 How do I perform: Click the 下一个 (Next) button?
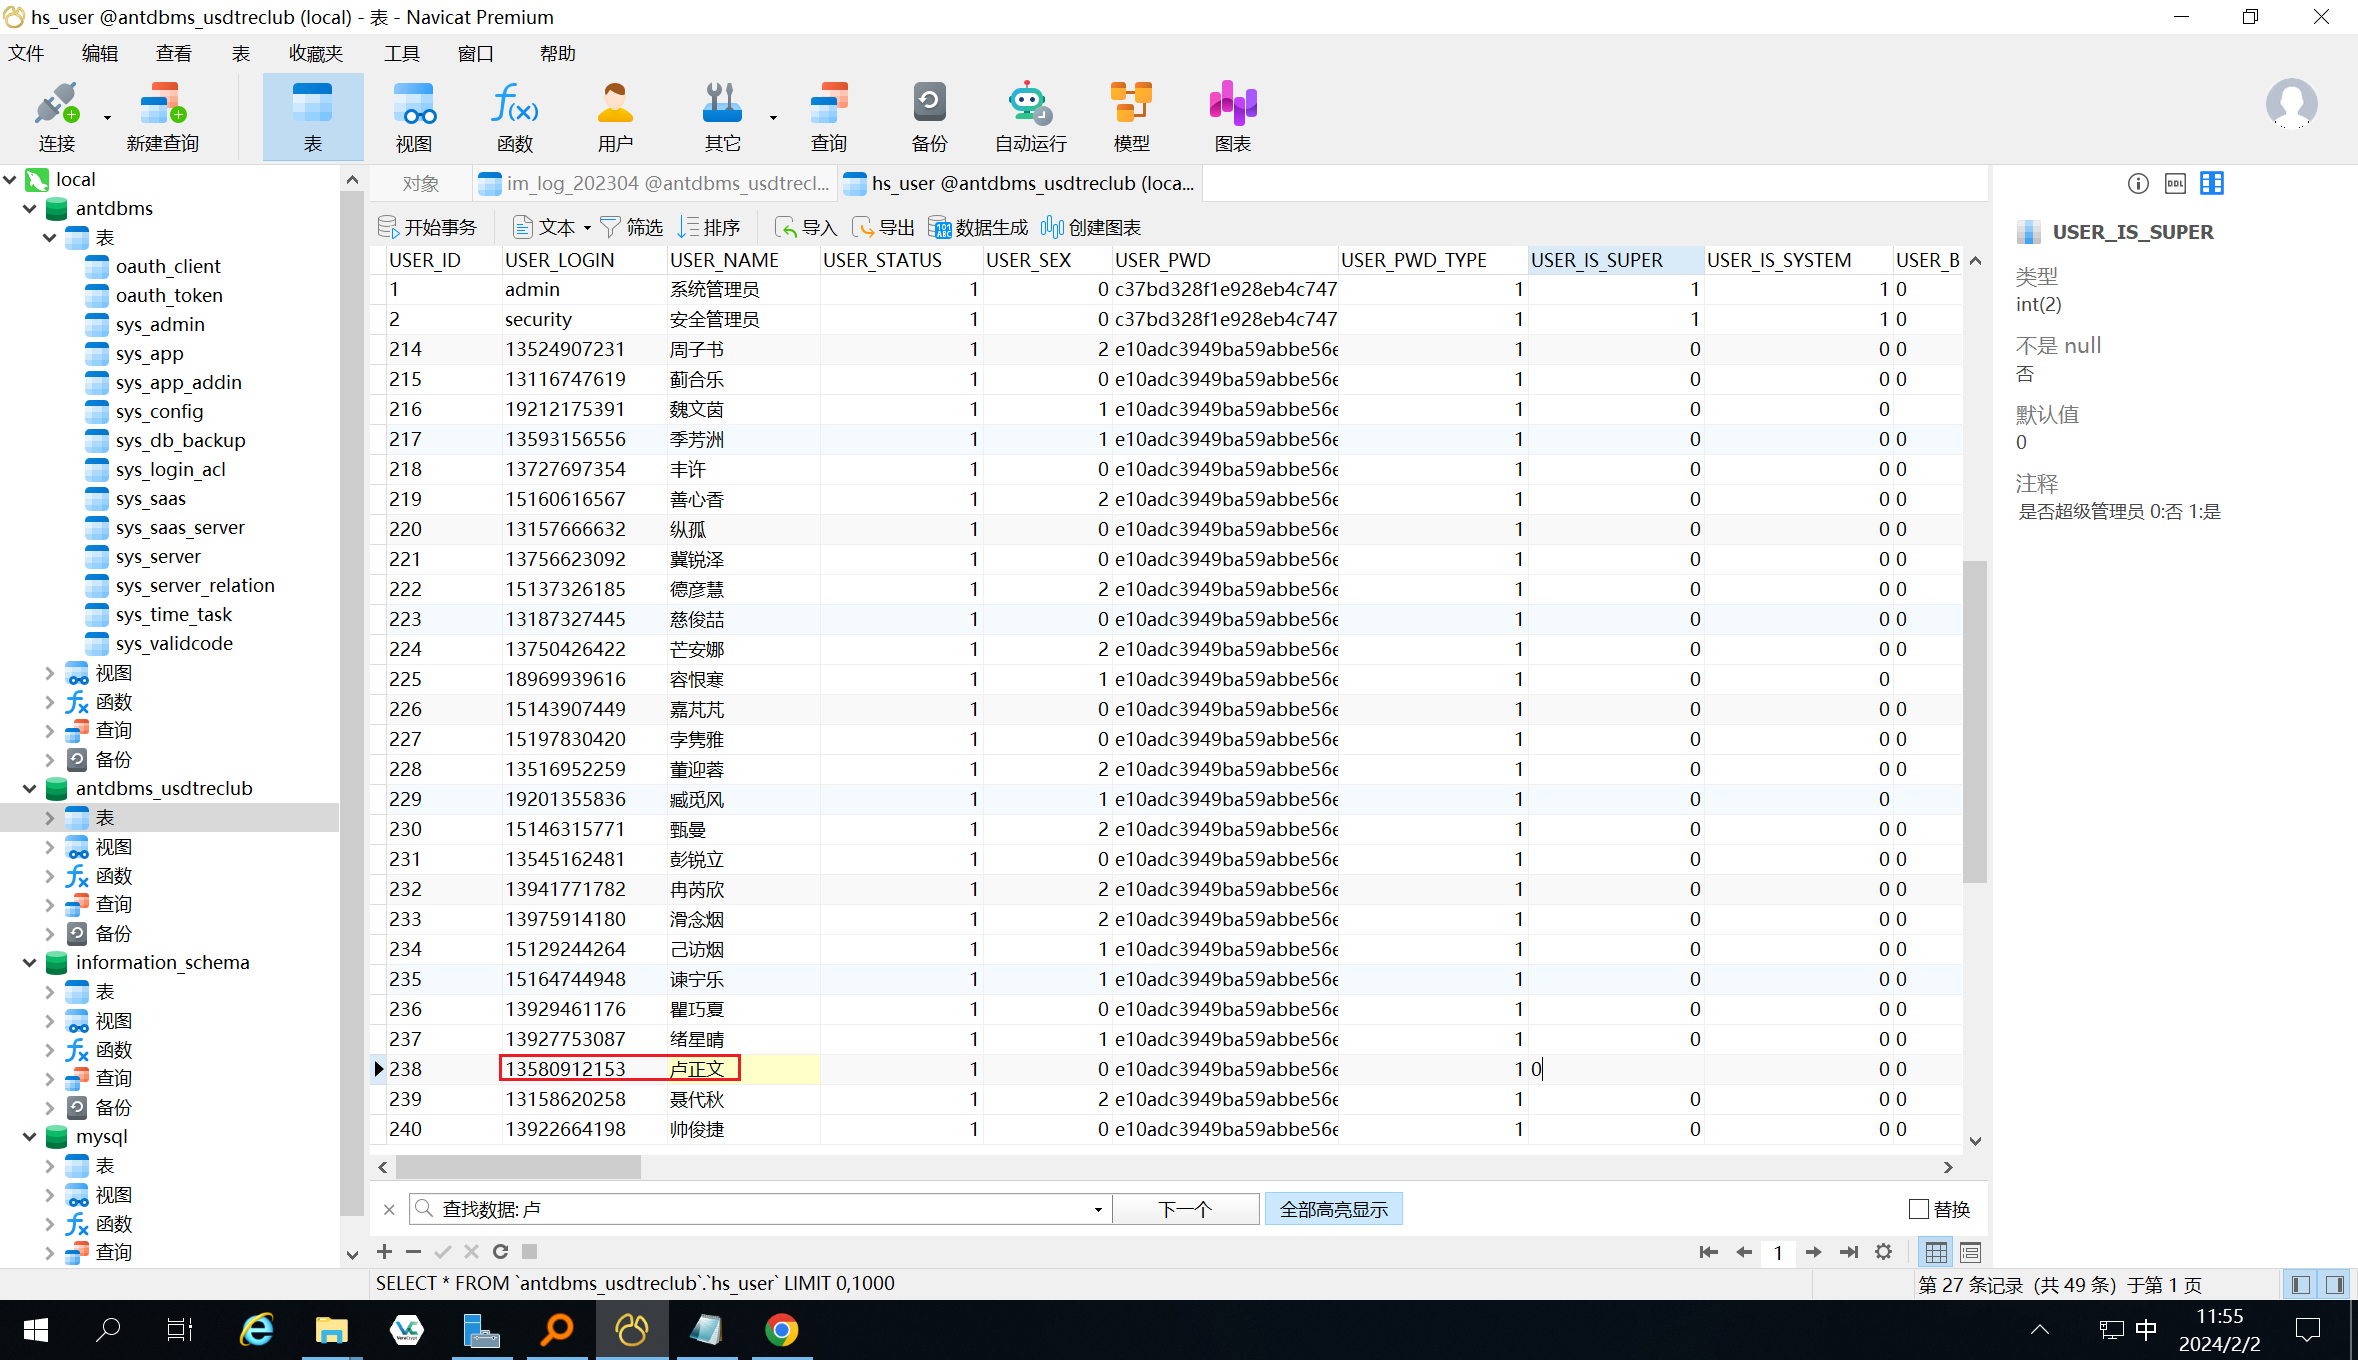pyautogui.click(x=1185, y=1209)
